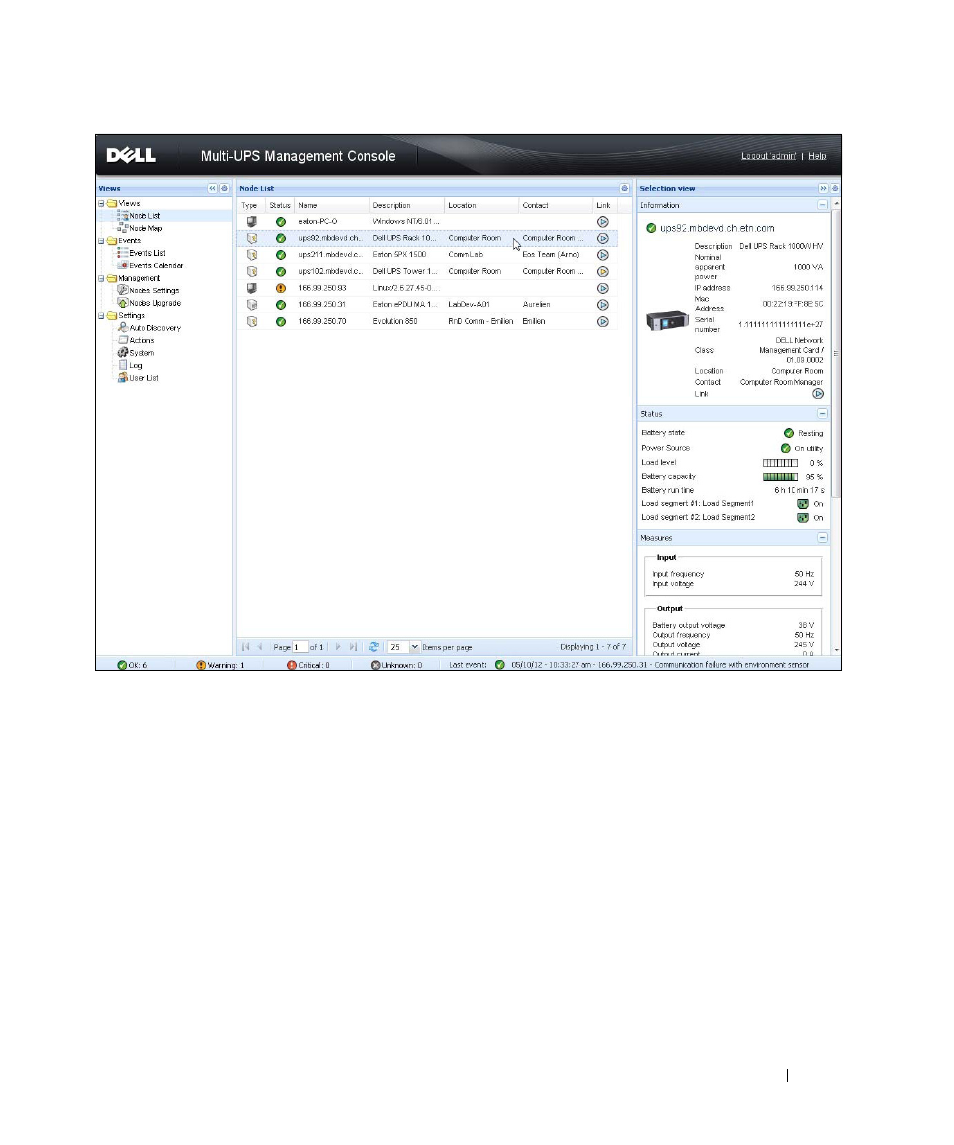Go to first page of node list
This screenshot has width=954, height=1145.
tap(245, 647)
